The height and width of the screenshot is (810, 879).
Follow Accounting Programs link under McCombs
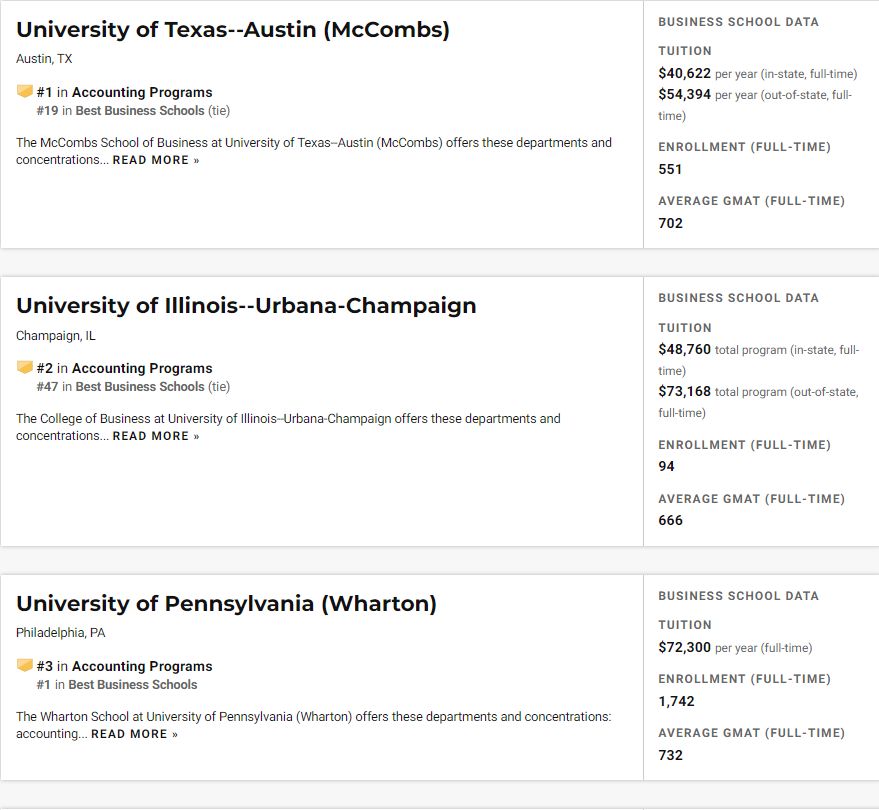pyautogui.click(x=142, y=92)
